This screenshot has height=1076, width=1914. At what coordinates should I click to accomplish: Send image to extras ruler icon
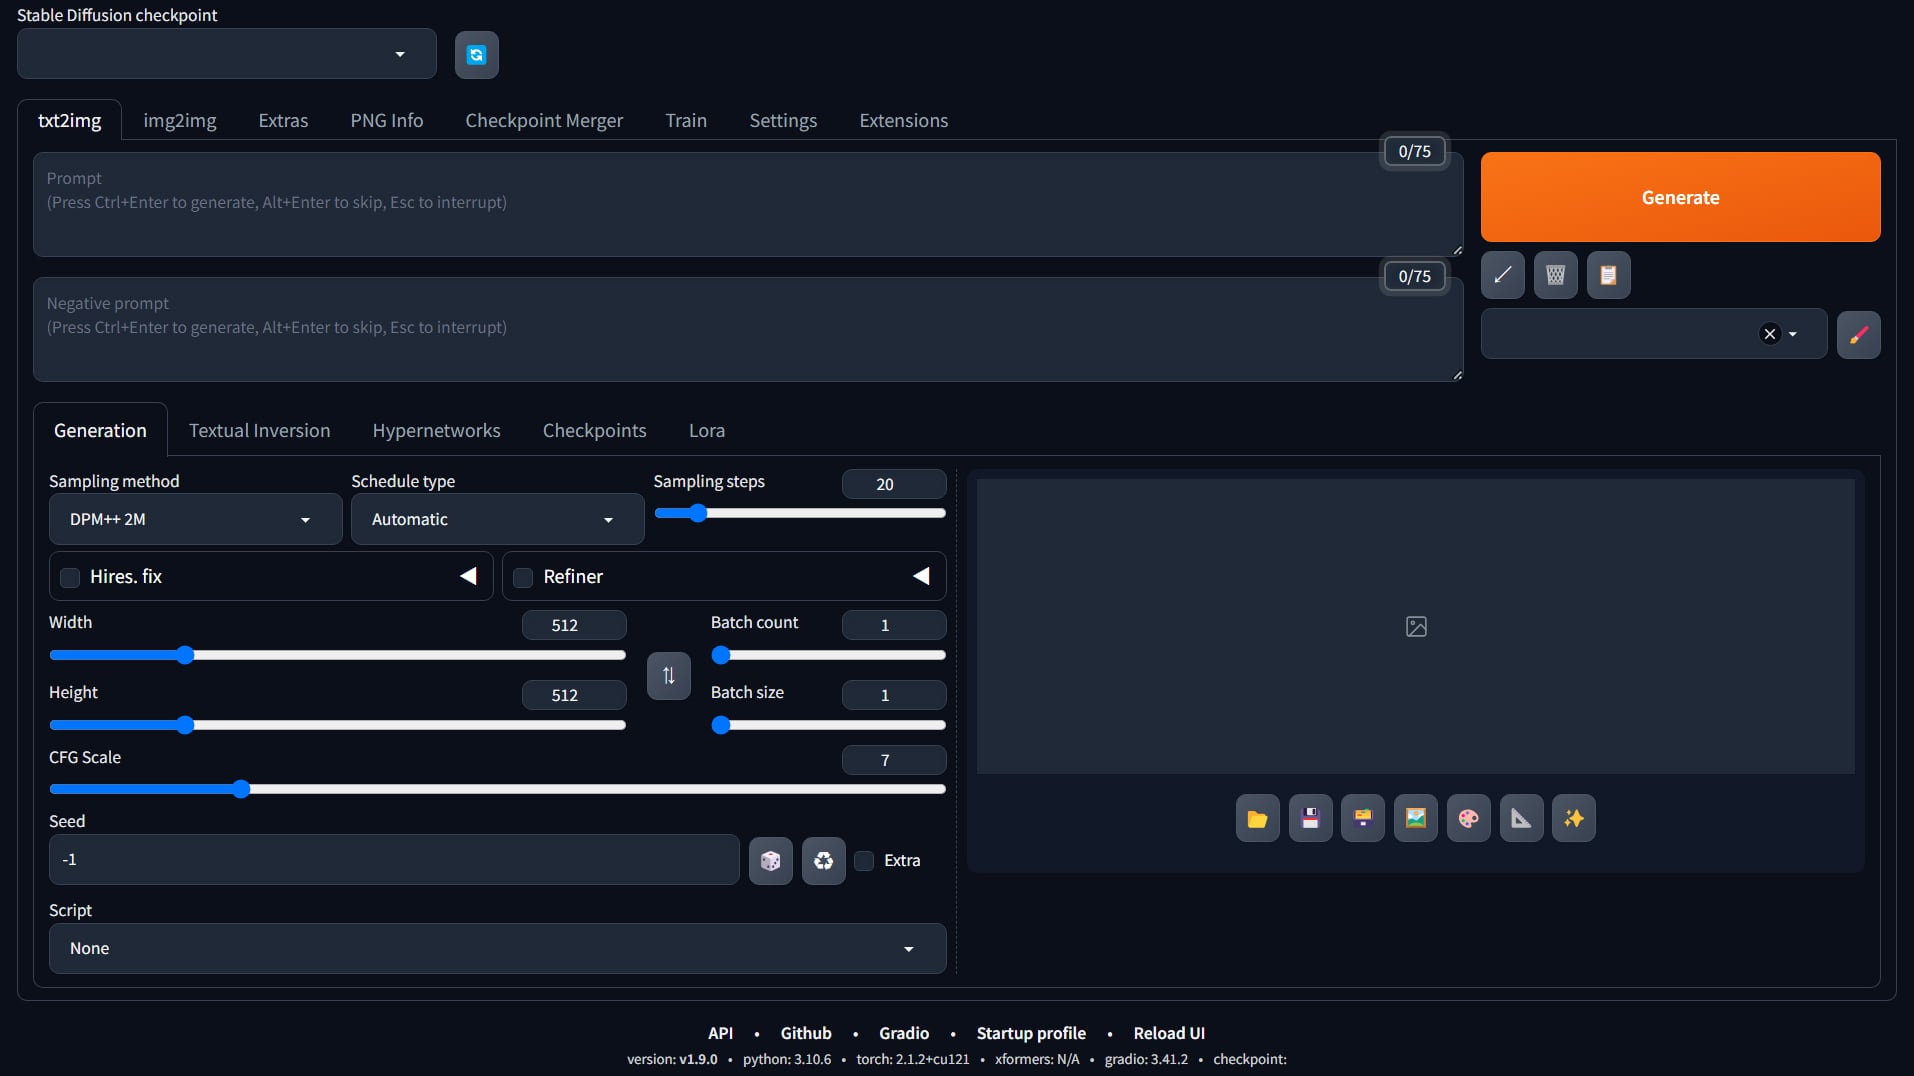pyautogui.click(x=1521, y=819)
